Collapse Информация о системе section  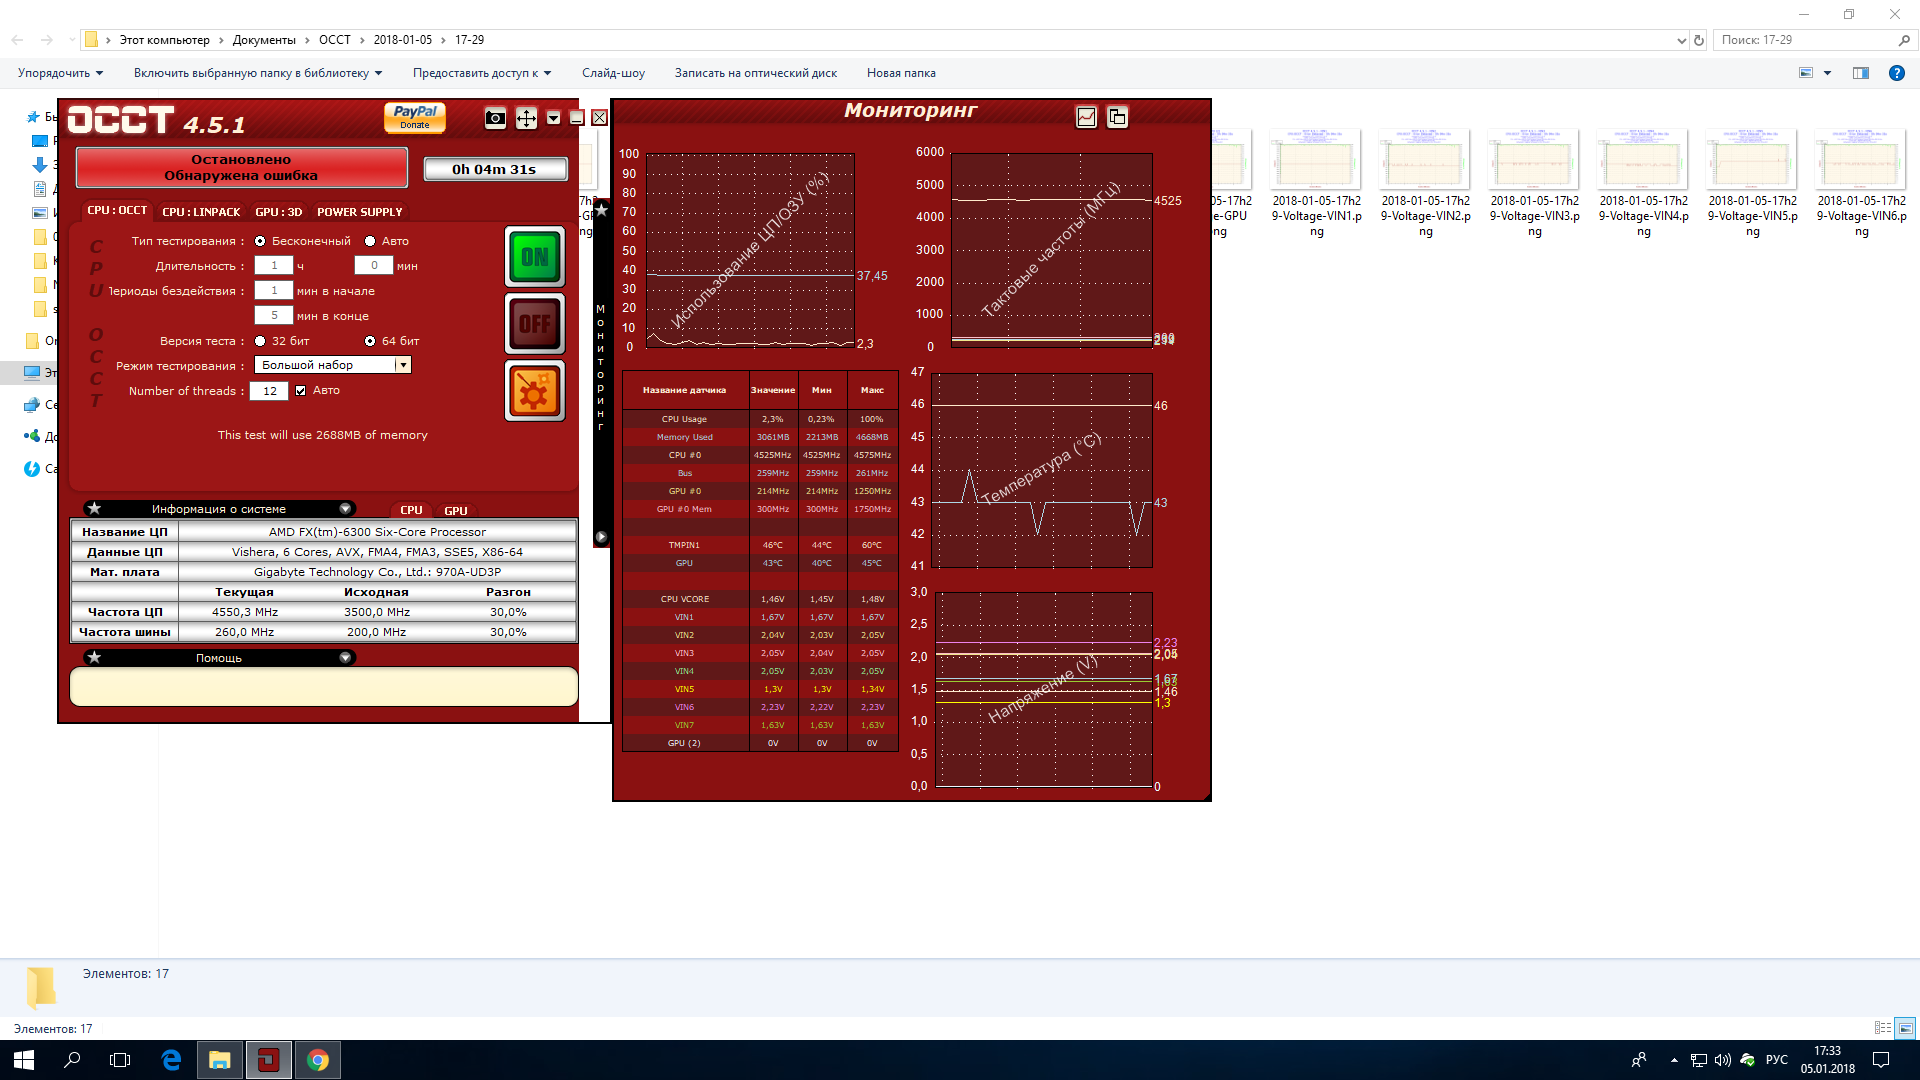345,509
